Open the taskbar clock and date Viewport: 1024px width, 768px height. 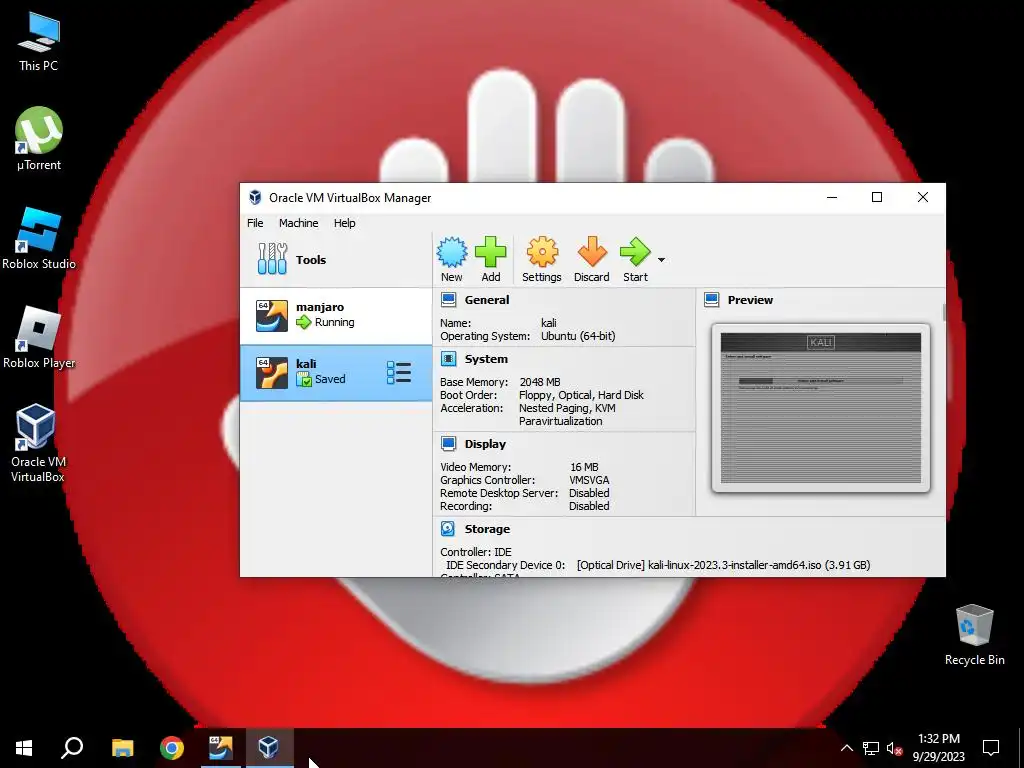(x=938, y=748)
